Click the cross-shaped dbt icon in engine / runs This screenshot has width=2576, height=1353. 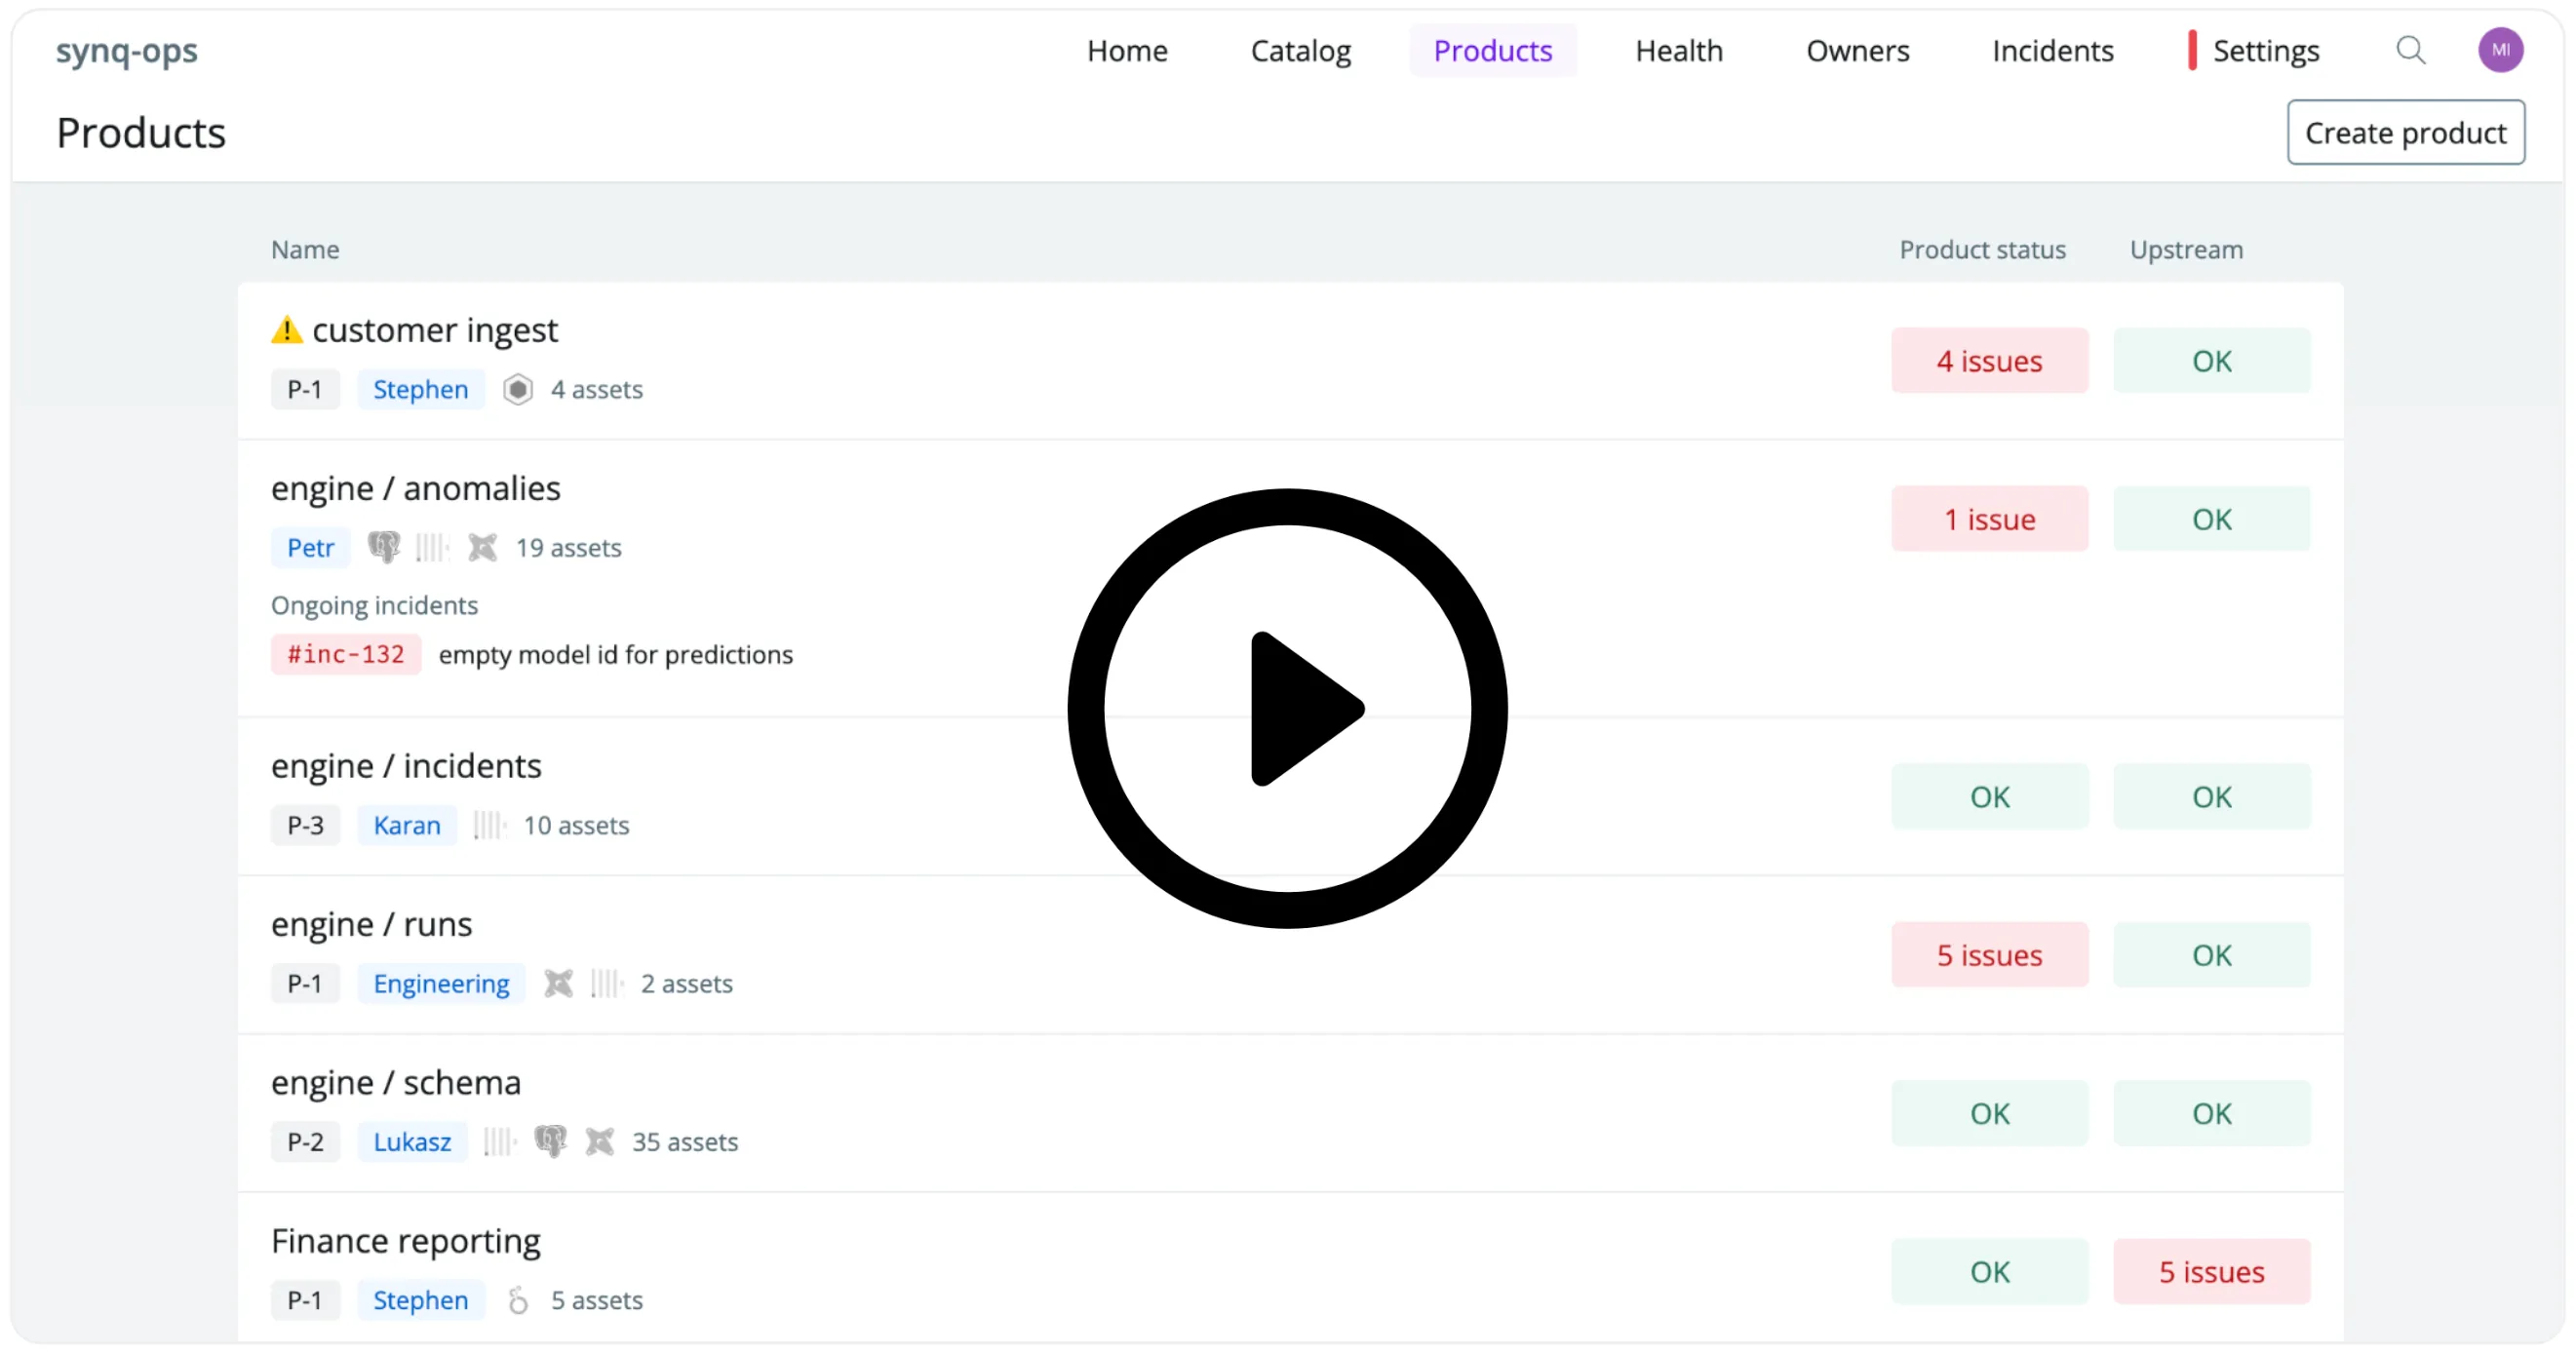[x=558, y=983]
